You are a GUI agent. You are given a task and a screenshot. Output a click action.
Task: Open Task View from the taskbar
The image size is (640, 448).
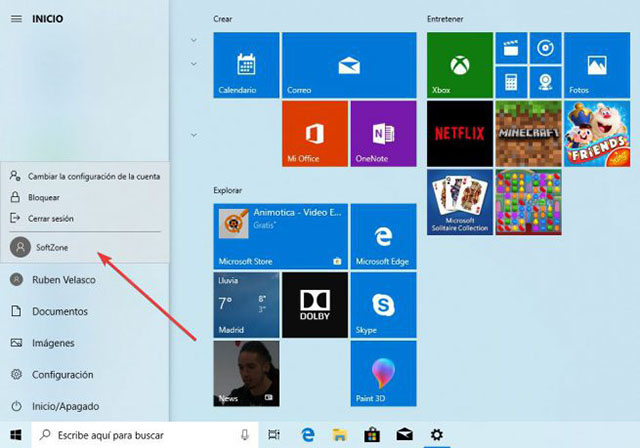tap(274, 435)
